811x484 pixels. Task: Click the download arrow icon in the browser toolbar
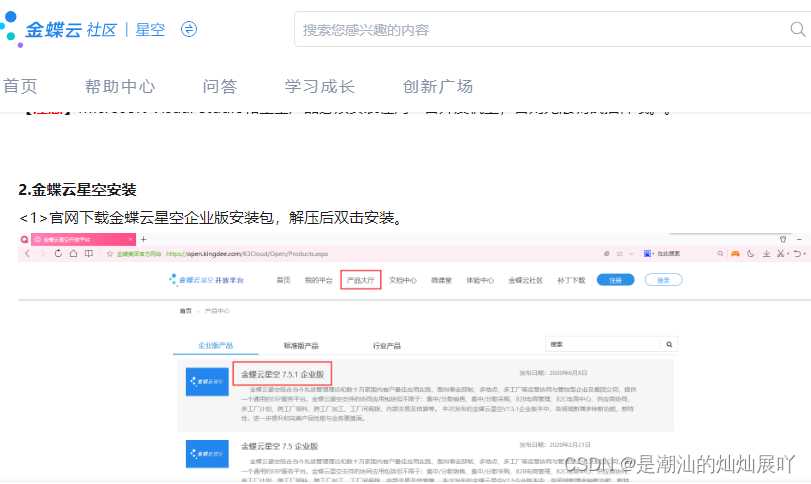pos(766,254)
